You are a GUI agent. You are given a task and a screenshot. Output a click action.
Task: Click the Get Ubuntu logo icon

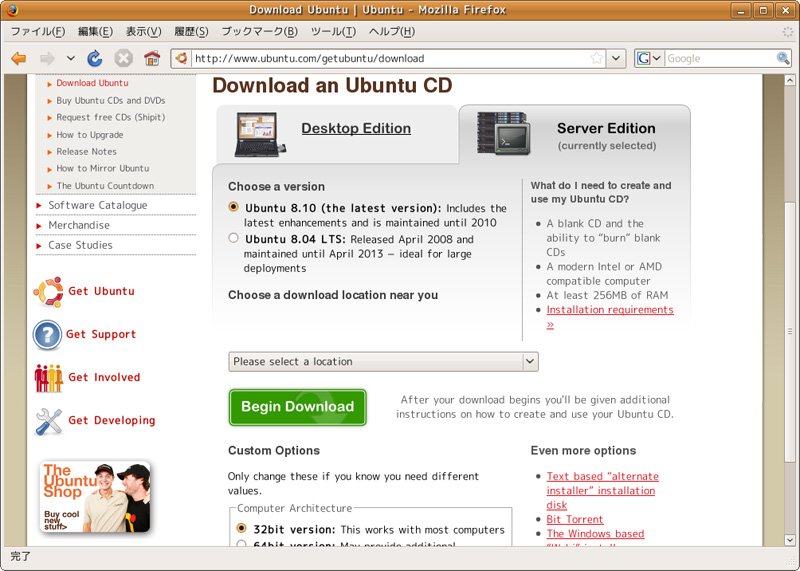pos(48,292)
